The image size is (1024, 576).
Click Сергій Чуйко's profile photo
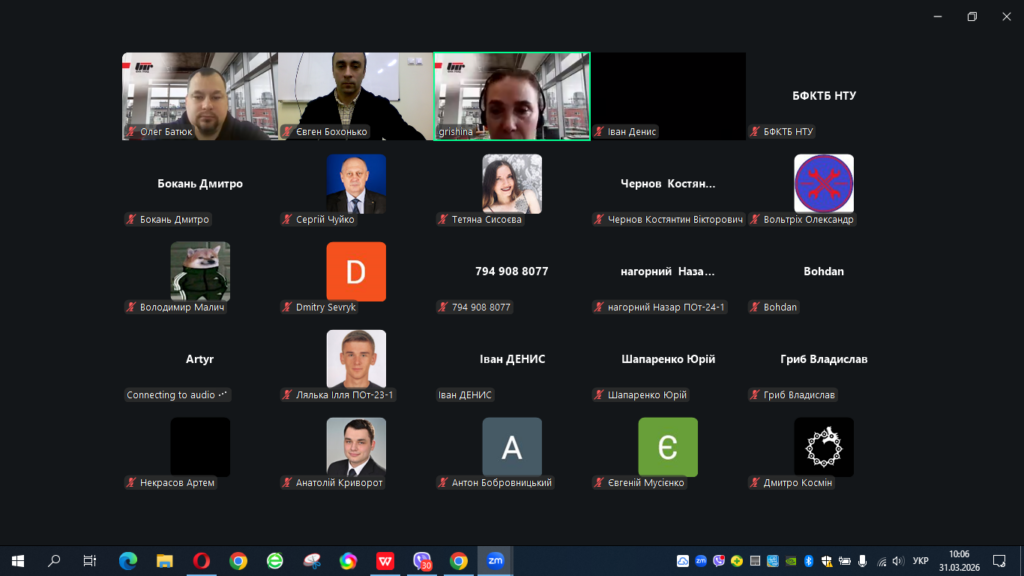356,184
